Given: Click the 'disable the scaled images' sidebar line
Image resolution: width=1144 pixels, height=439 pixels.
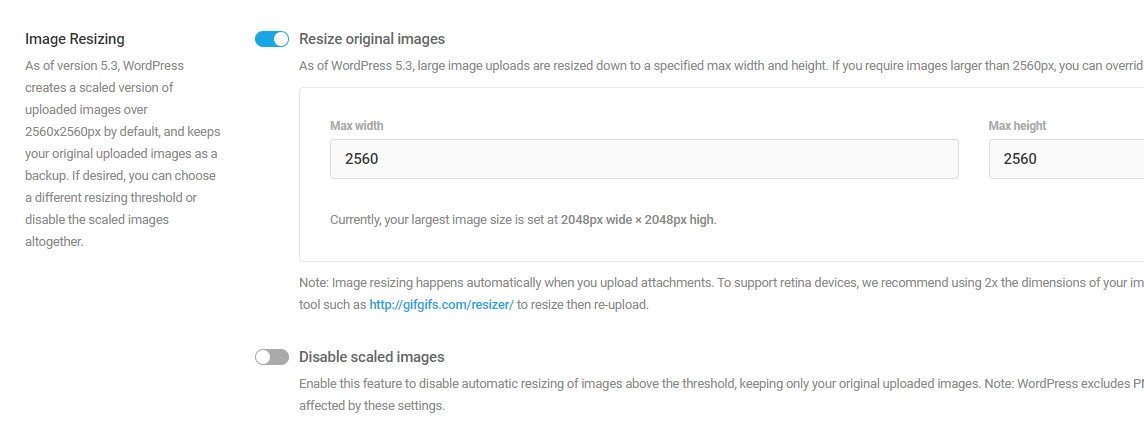Looking at the screenshot, I should (x=97, y=219).
